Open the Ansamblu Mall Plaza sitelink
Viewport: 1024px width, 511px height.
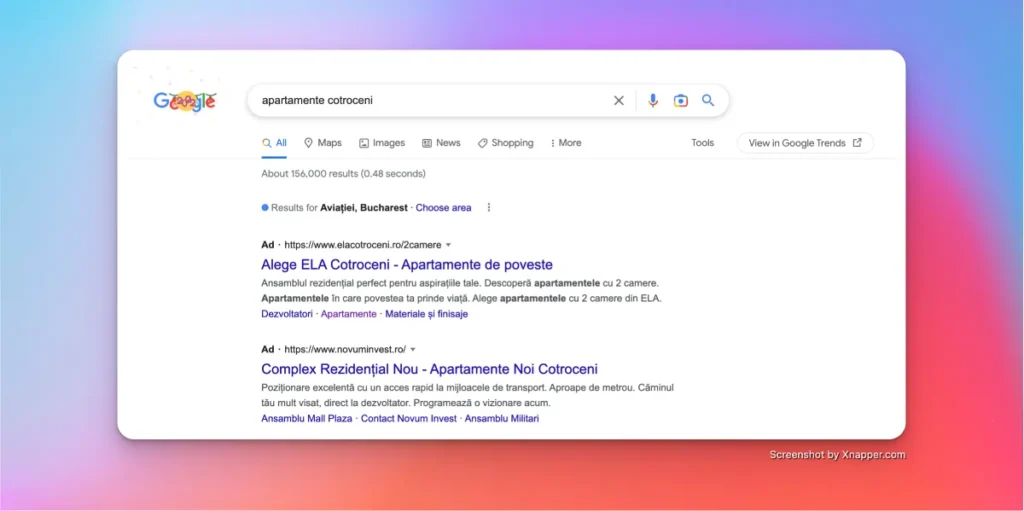[x=306, y=418]
